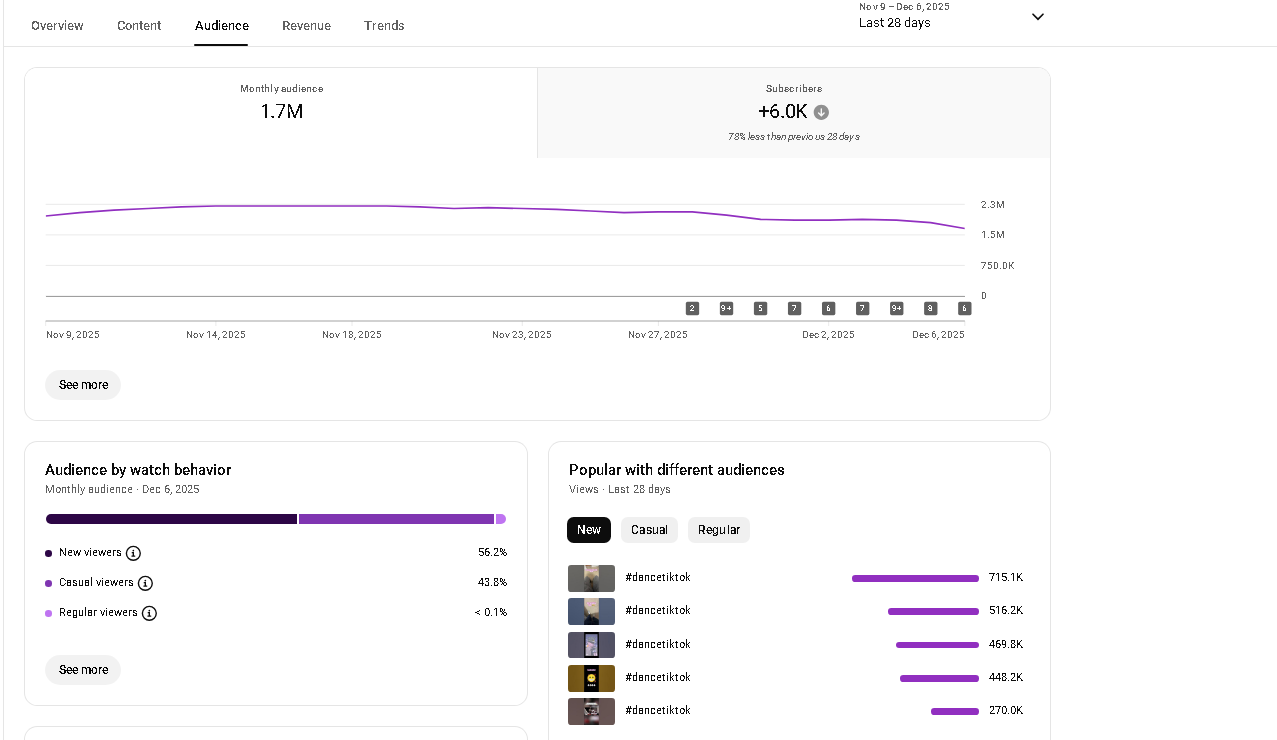Image resolution: width=1277 pixels, height=740 pixels.
Task: Select the New audience filter chip
Action: (x=589, y=530)
